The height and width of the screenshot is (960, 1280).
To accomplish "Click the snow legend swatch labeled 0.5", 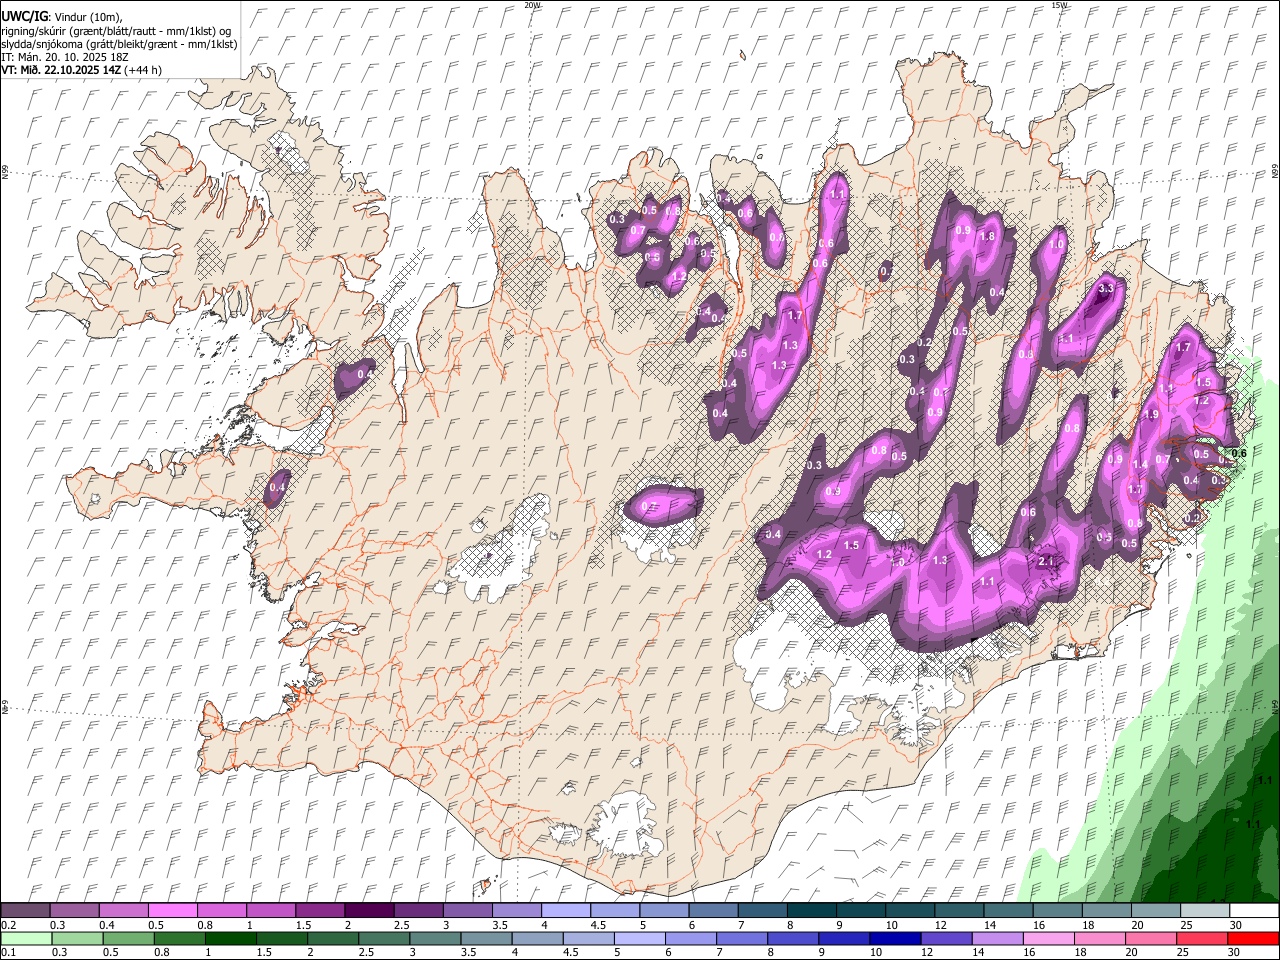I will click(172, 910).
